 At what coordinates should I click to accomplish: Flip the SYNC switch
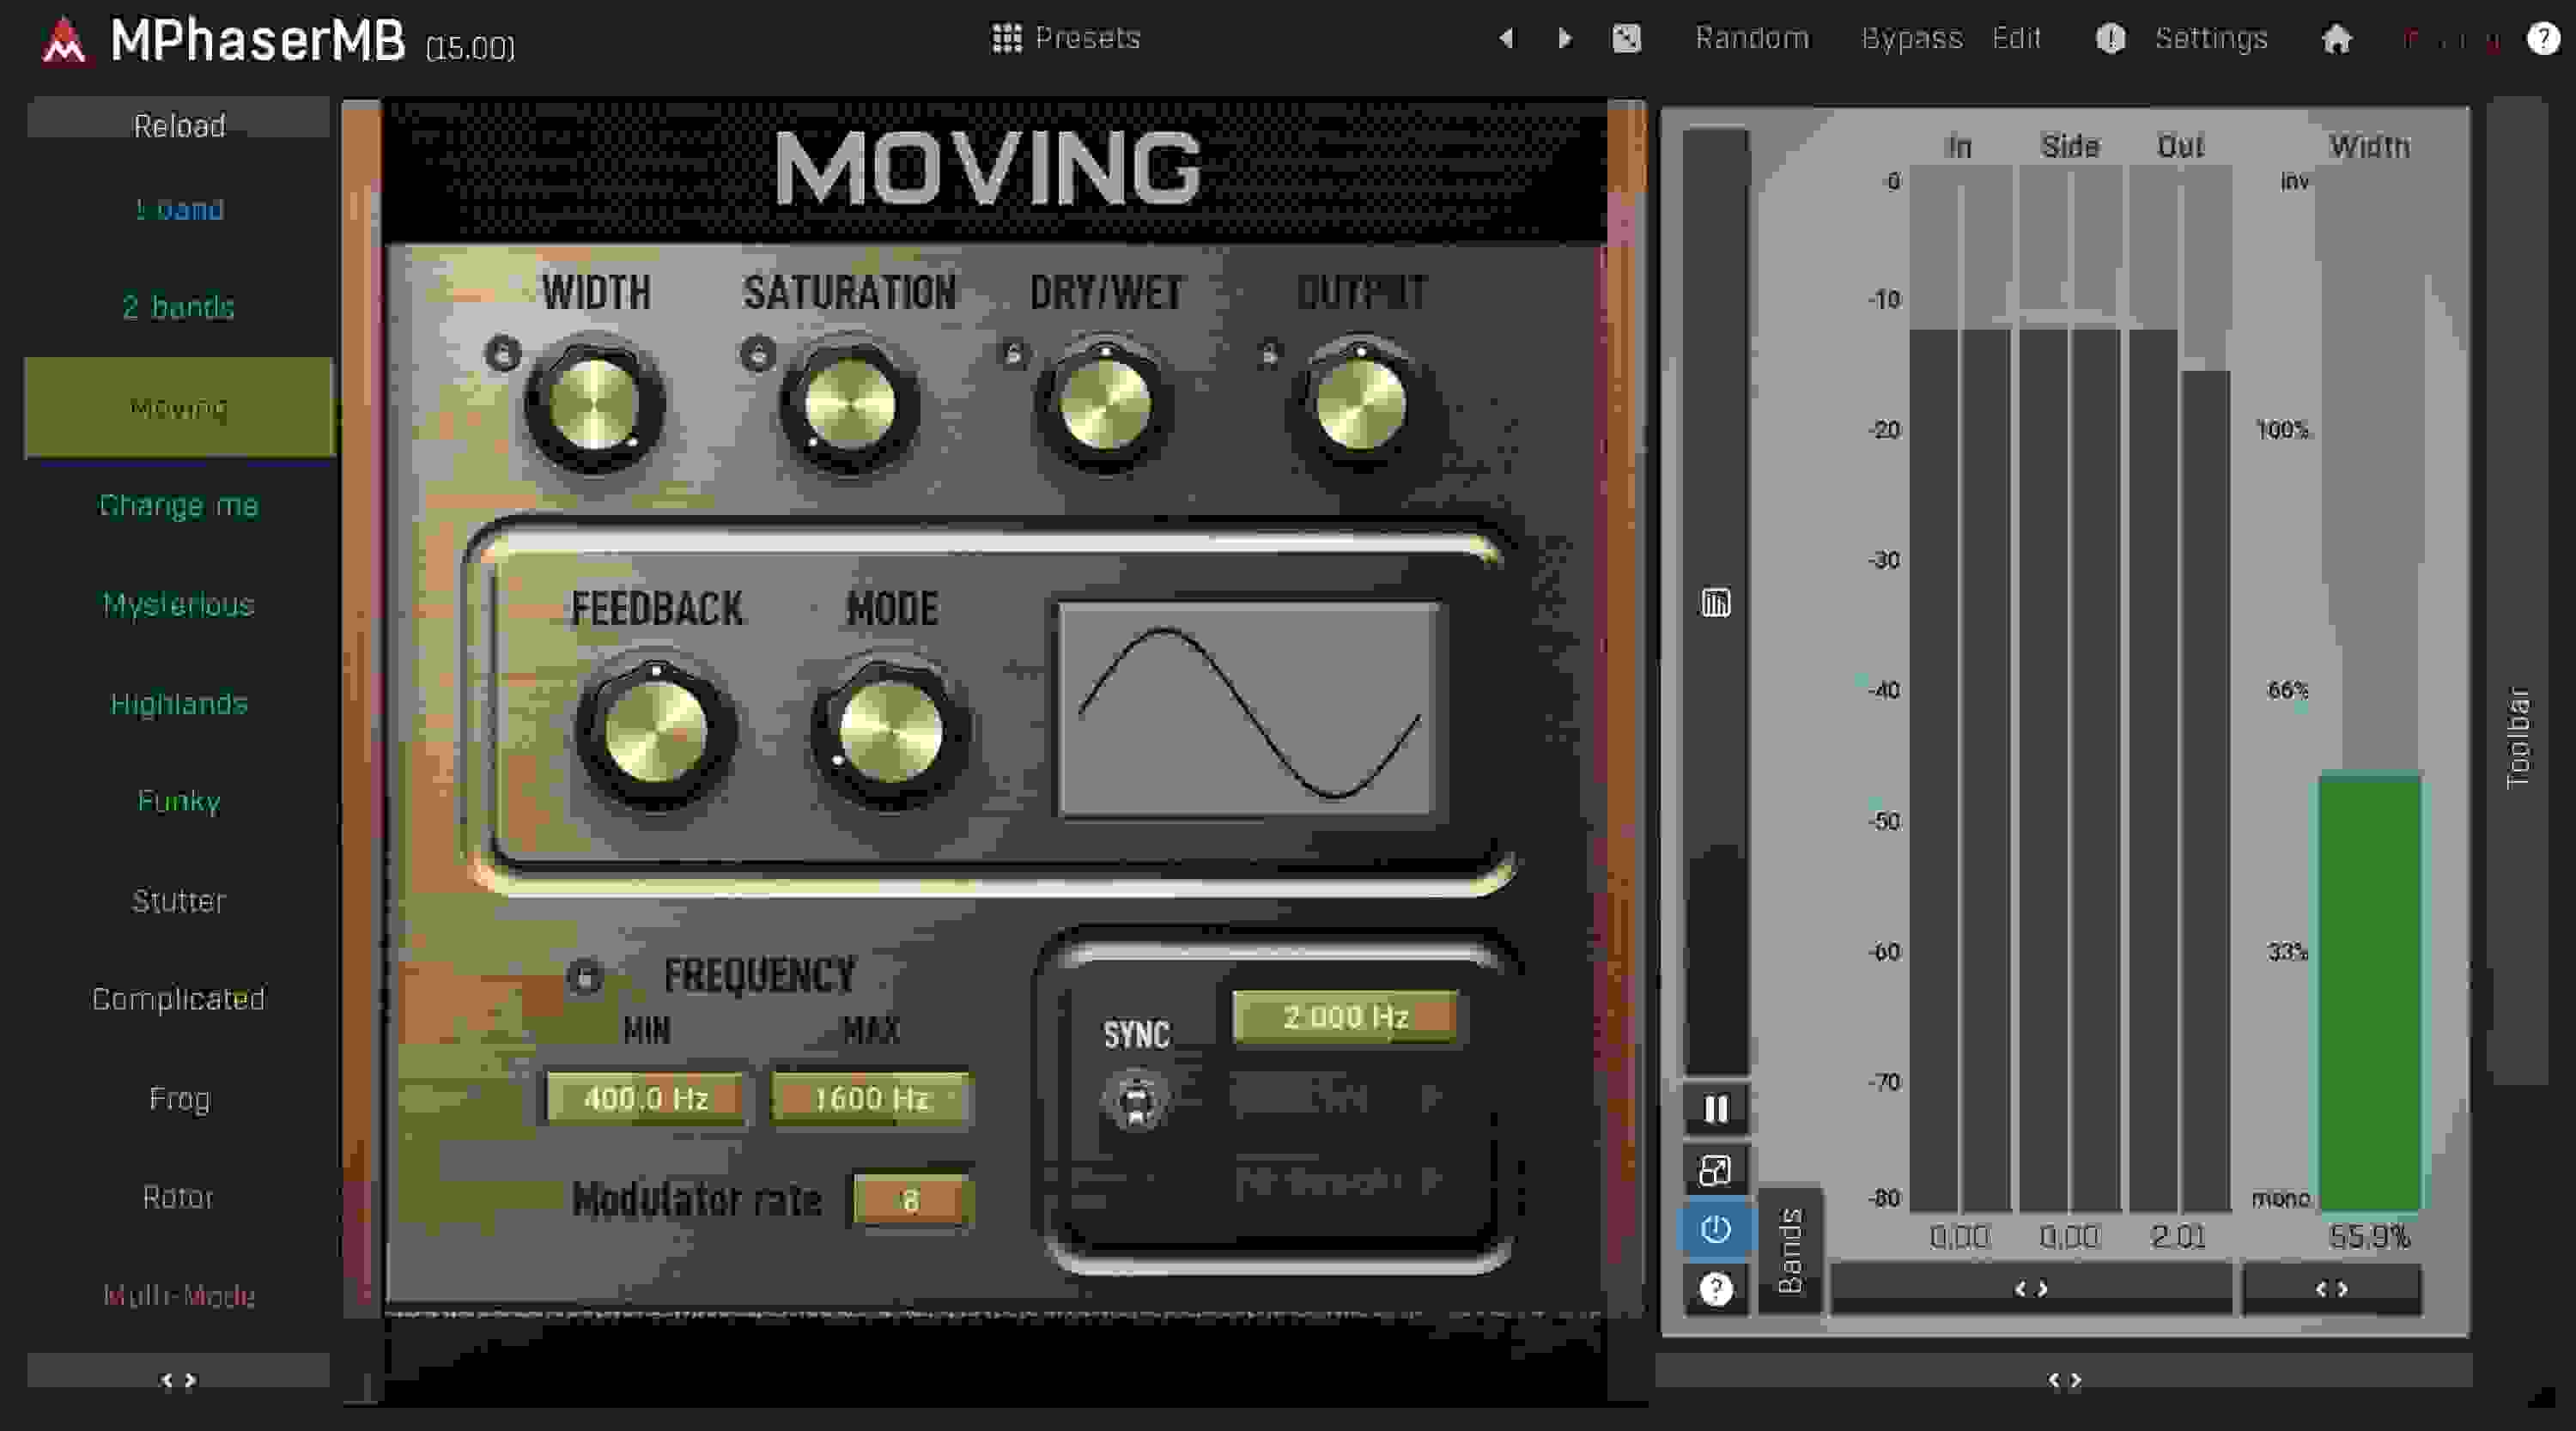1134,1100
